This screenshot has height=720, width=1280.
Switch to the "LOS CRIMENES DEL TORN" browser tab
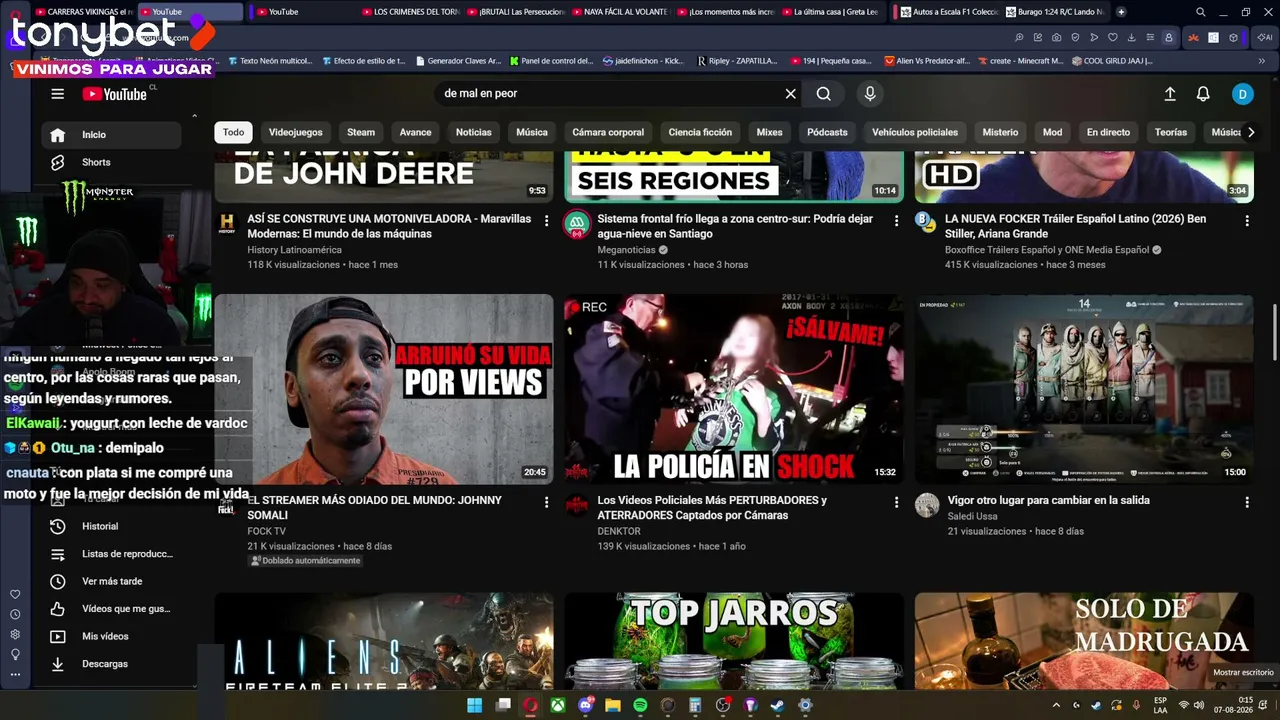409,12
